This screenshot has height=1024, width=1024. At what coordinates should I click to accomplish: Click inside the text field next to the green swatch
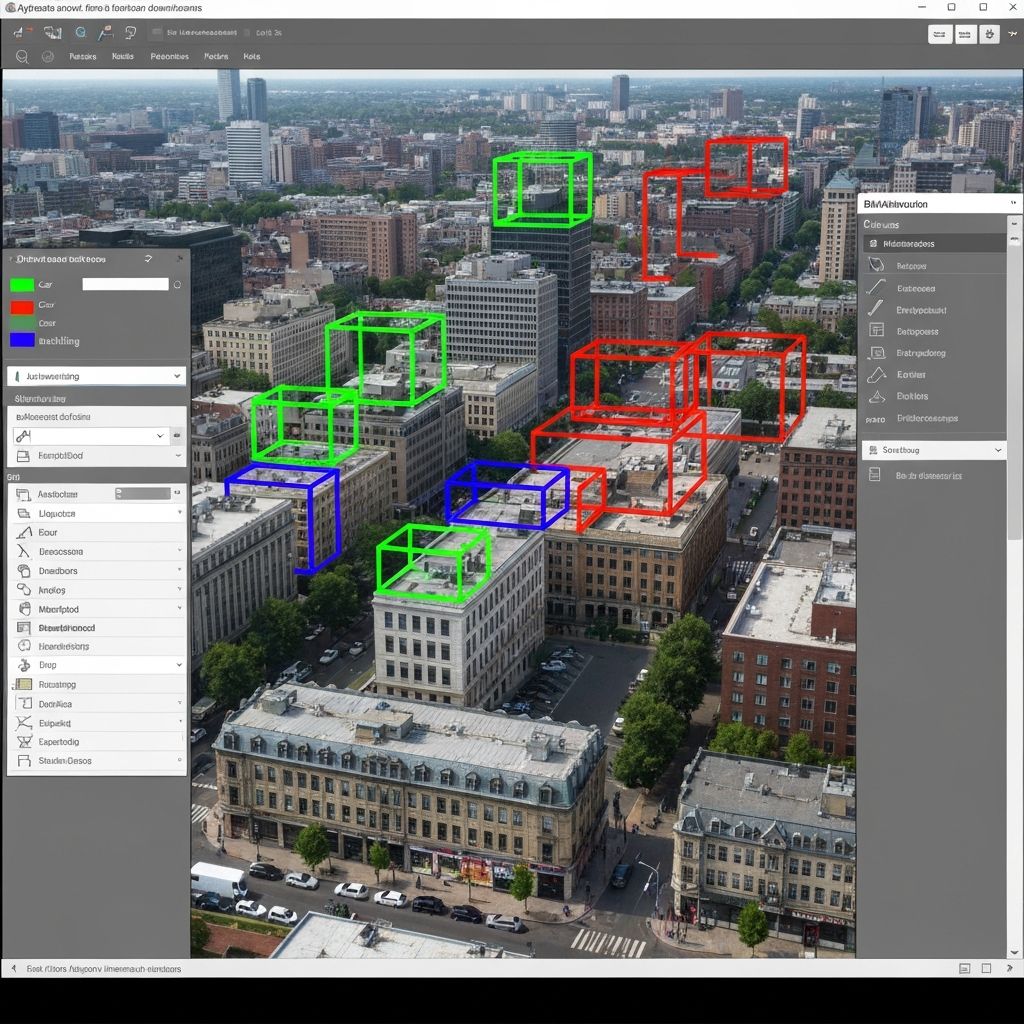[x=124, y=285]
